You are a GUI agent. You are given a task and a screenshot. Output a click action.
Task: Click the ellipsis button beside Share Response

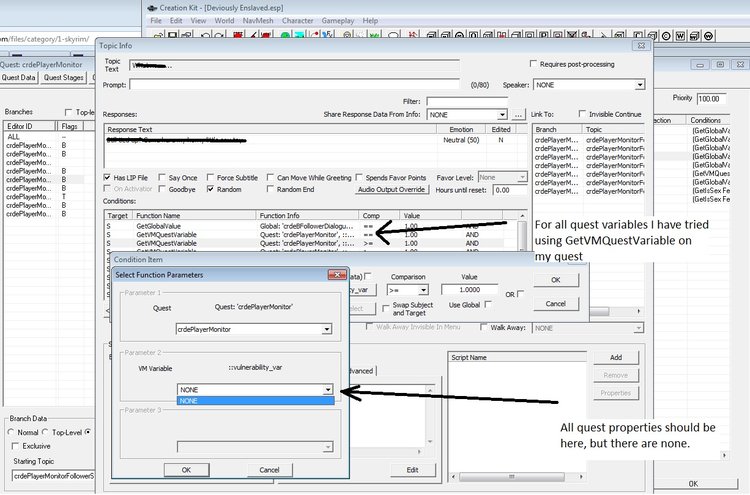click(x=518, y=115)
